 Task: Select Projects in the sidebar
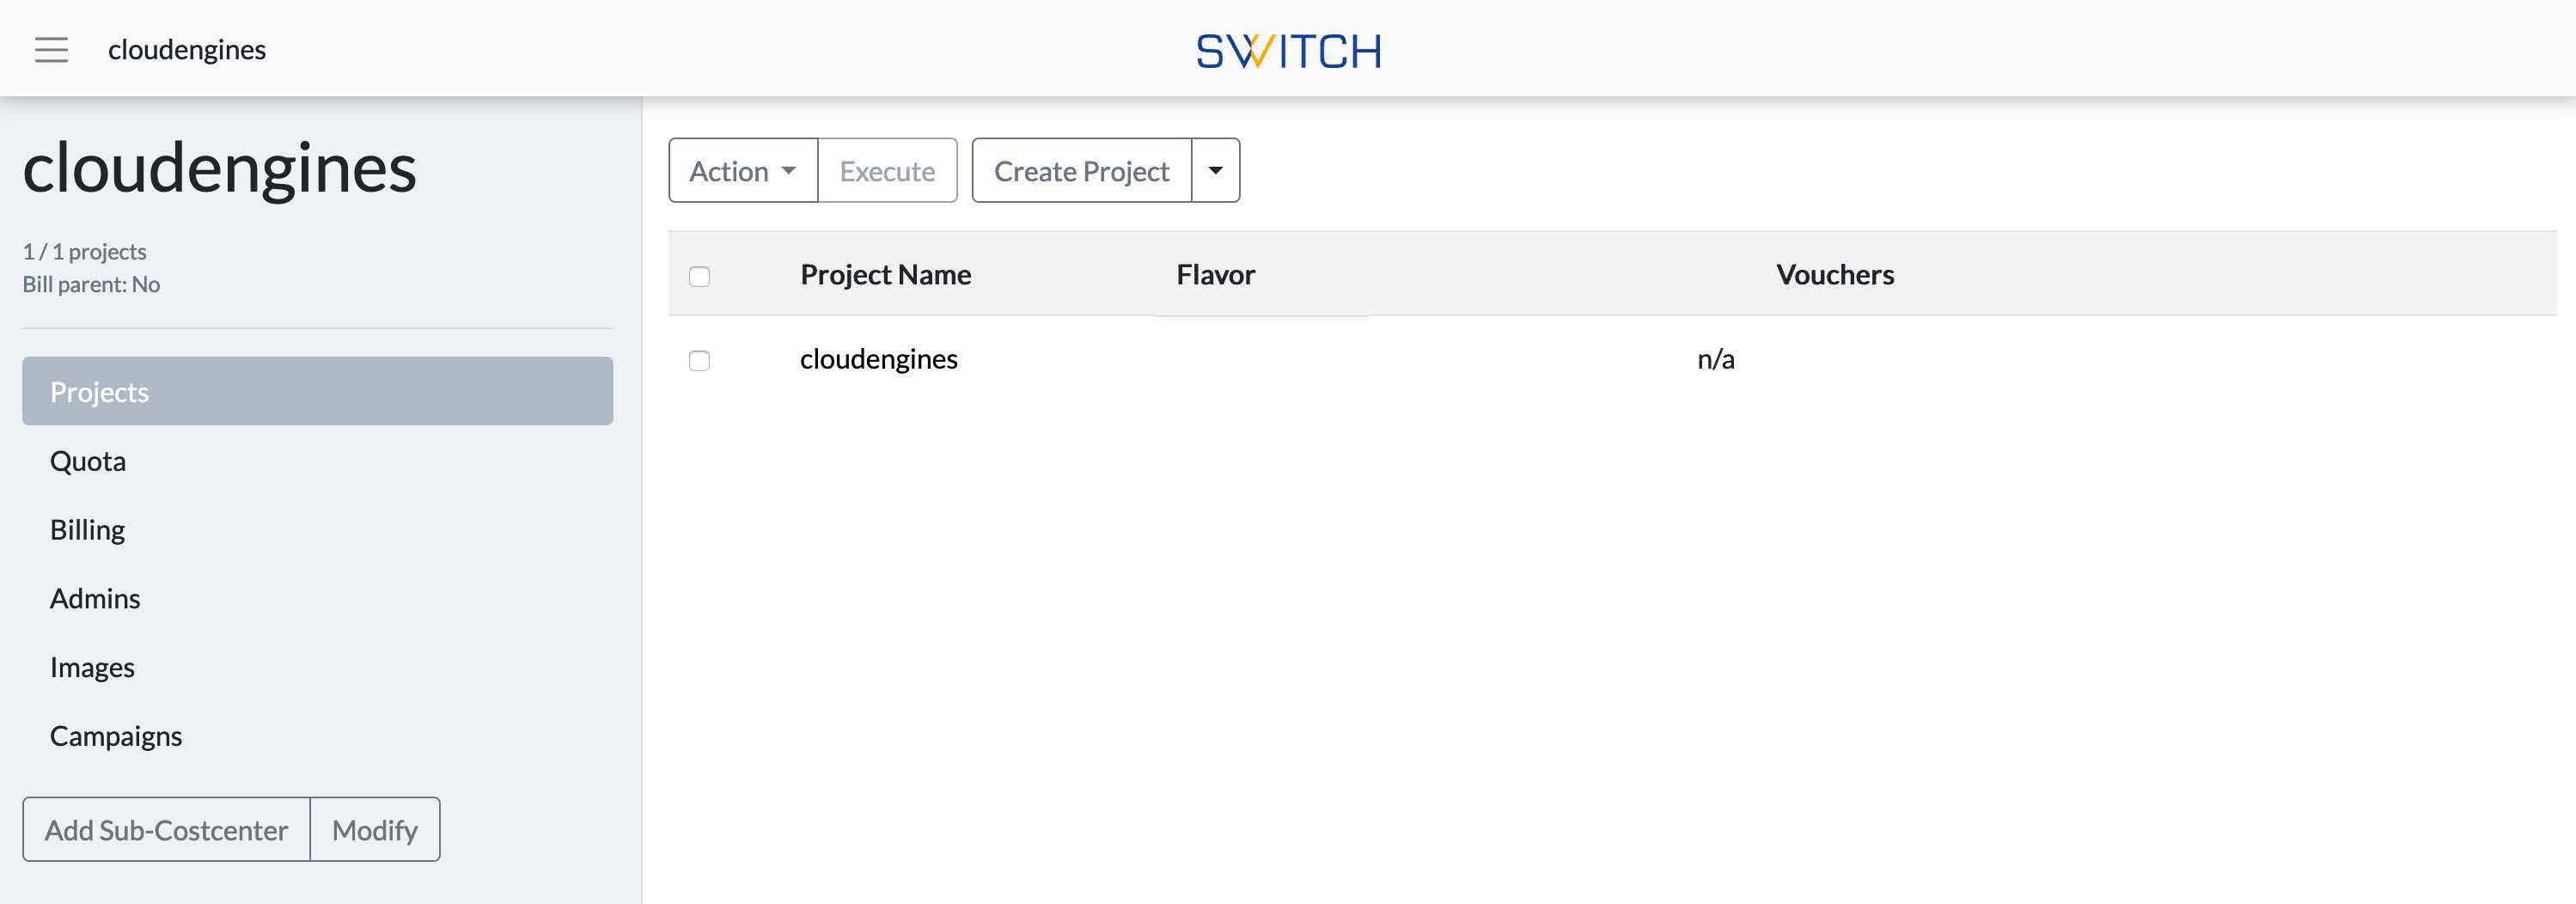(x=317, y=391)
